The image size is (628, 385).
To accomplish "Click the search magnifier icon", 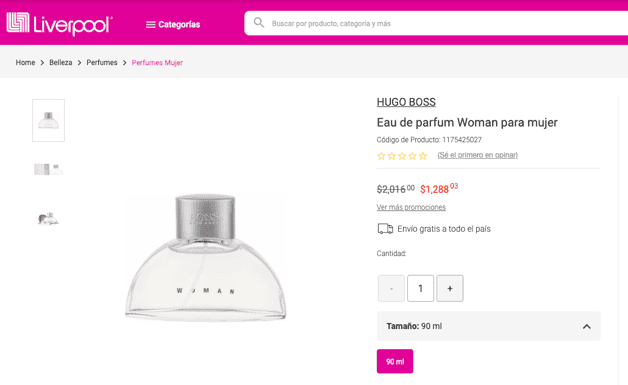I will click(259, 22).
